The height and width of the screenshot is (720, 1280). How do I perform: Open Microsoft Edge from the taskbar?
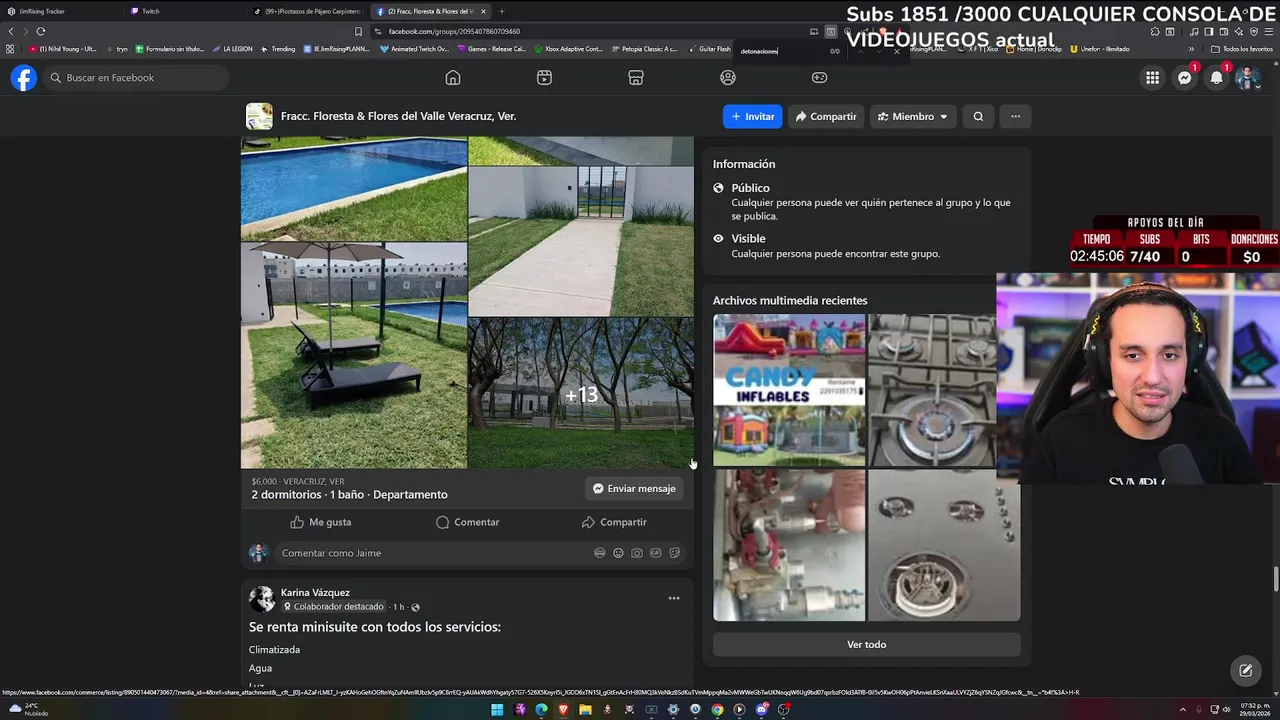coord(541,710)
